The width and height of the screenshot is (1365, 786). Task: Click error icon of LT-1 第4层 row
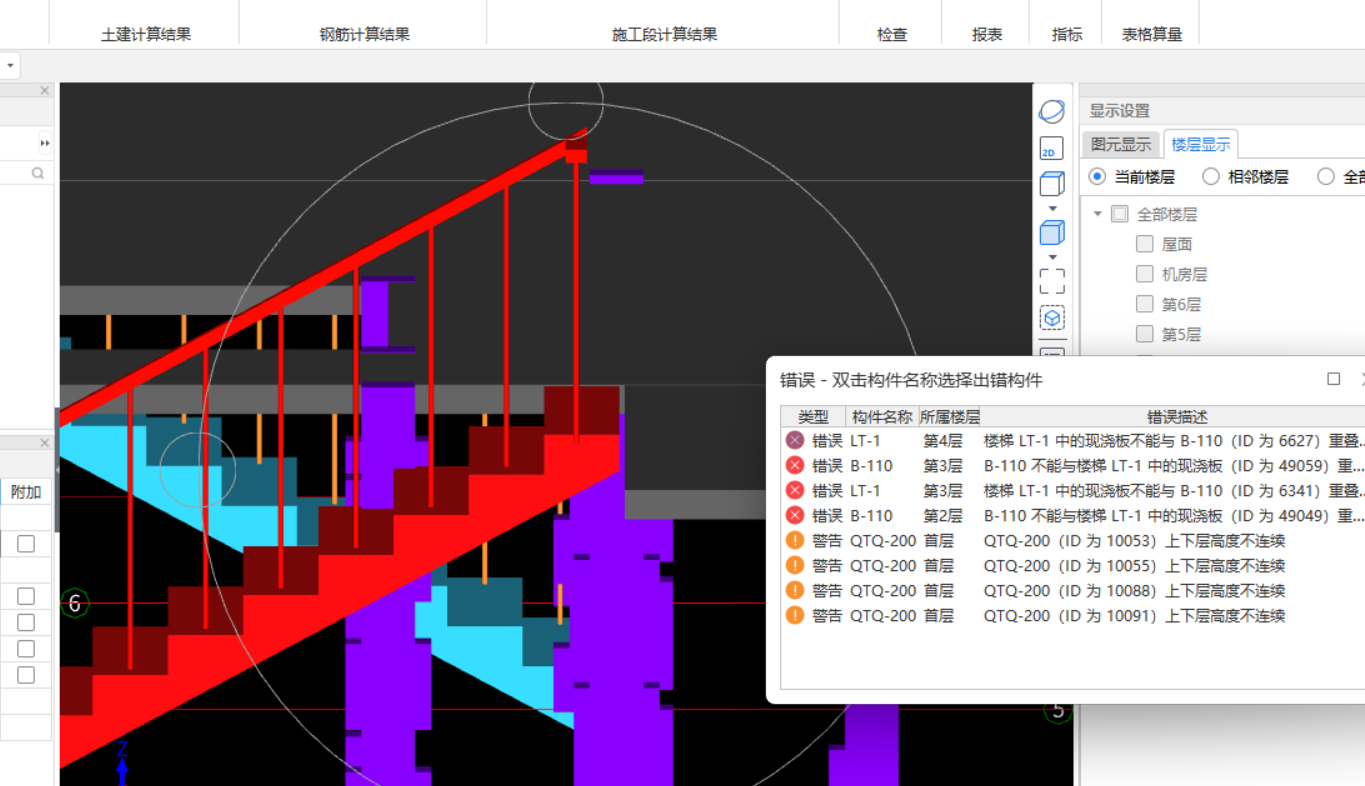tap(795, 440)
